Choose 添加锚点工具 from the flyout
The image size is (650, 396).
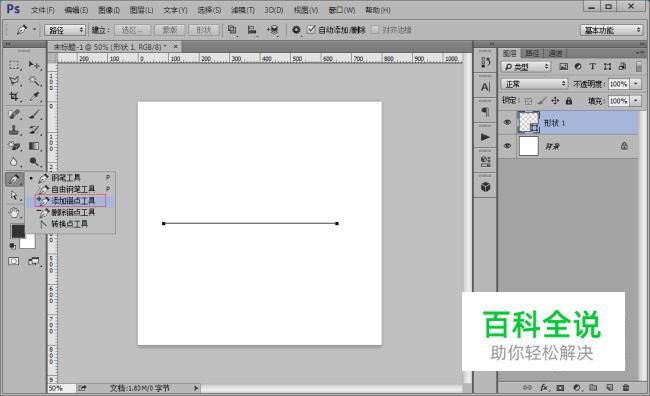click(70, 201)
